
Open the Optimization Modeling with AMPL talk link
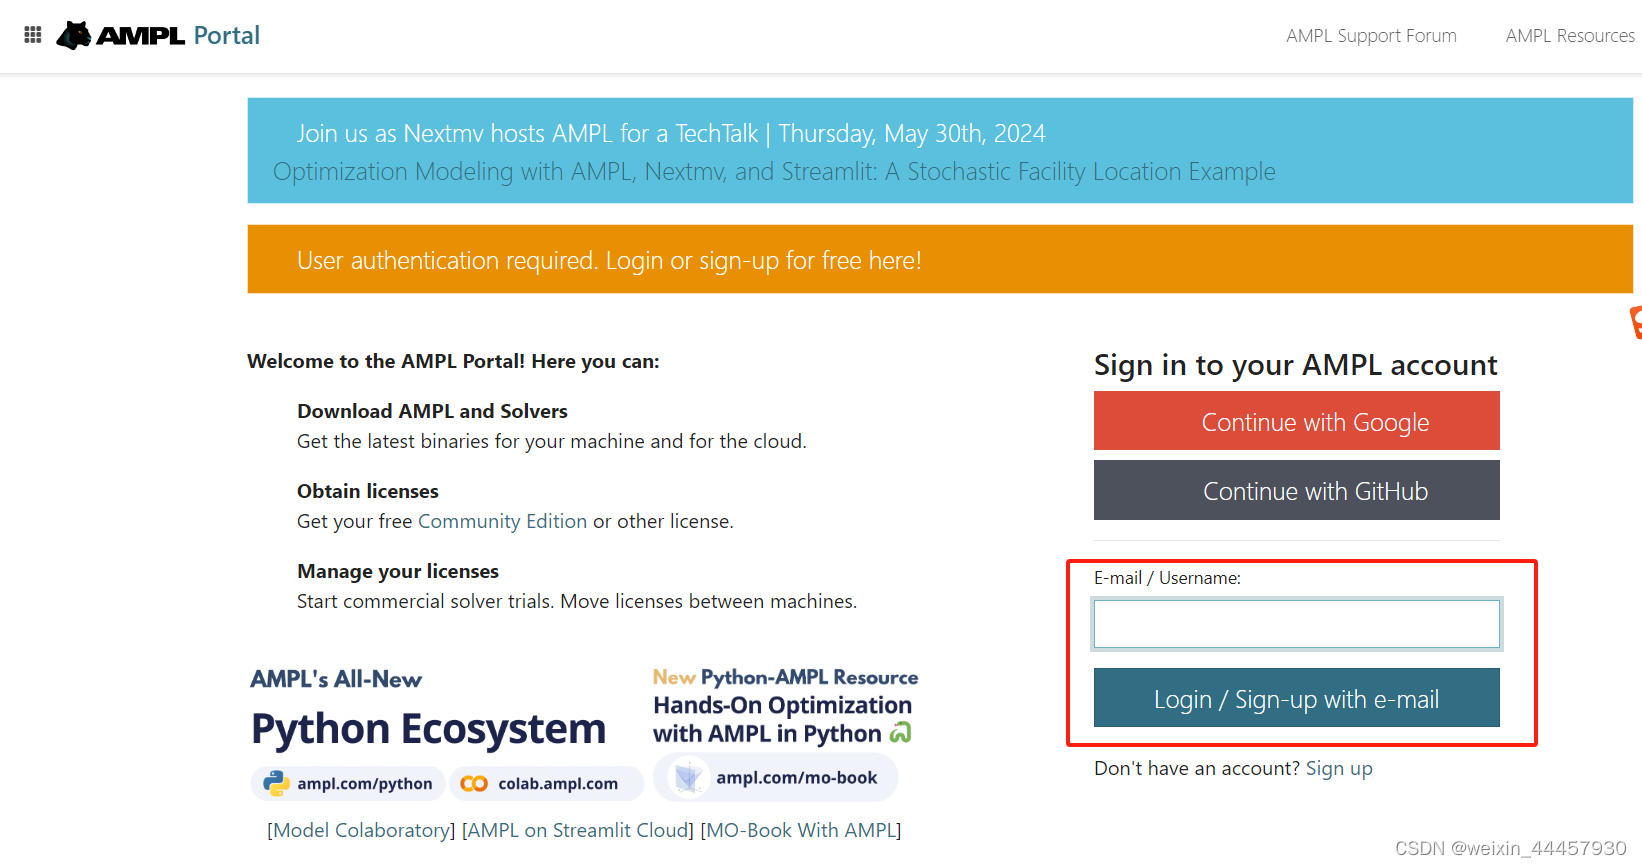(774, 172)
